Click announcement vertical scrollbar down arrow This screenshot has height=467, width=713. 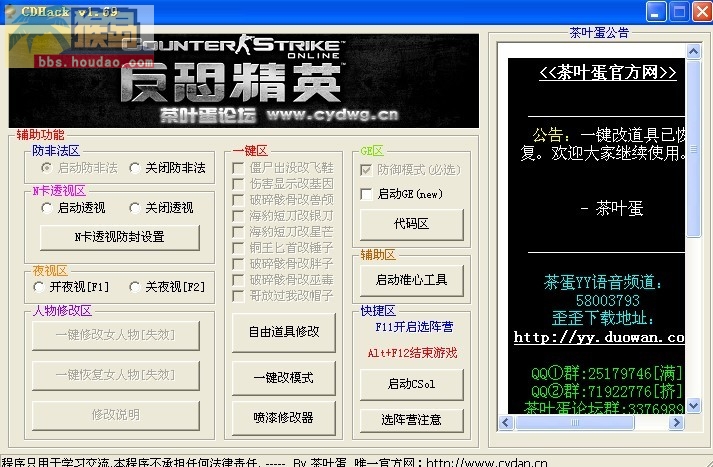pos(693,406)
